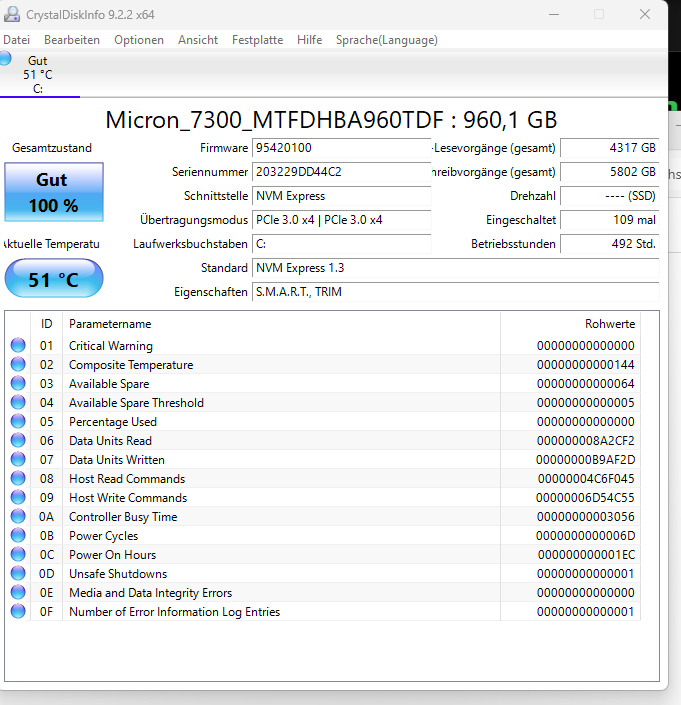Minimize the CrystalDiskInfo window
The image size is (681, 705).
click(554, 14)
